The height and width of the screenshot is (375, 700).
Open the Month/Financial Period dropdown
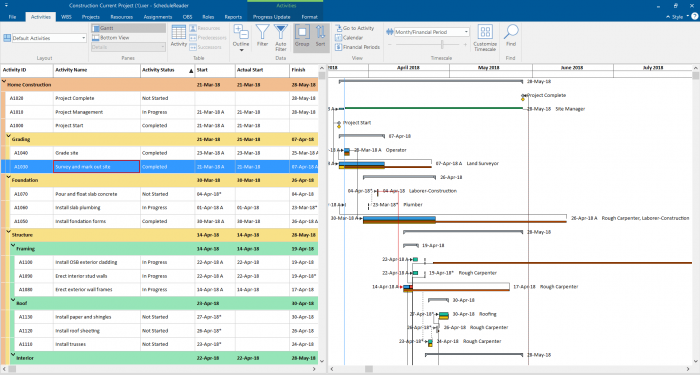tap(432, 32)
